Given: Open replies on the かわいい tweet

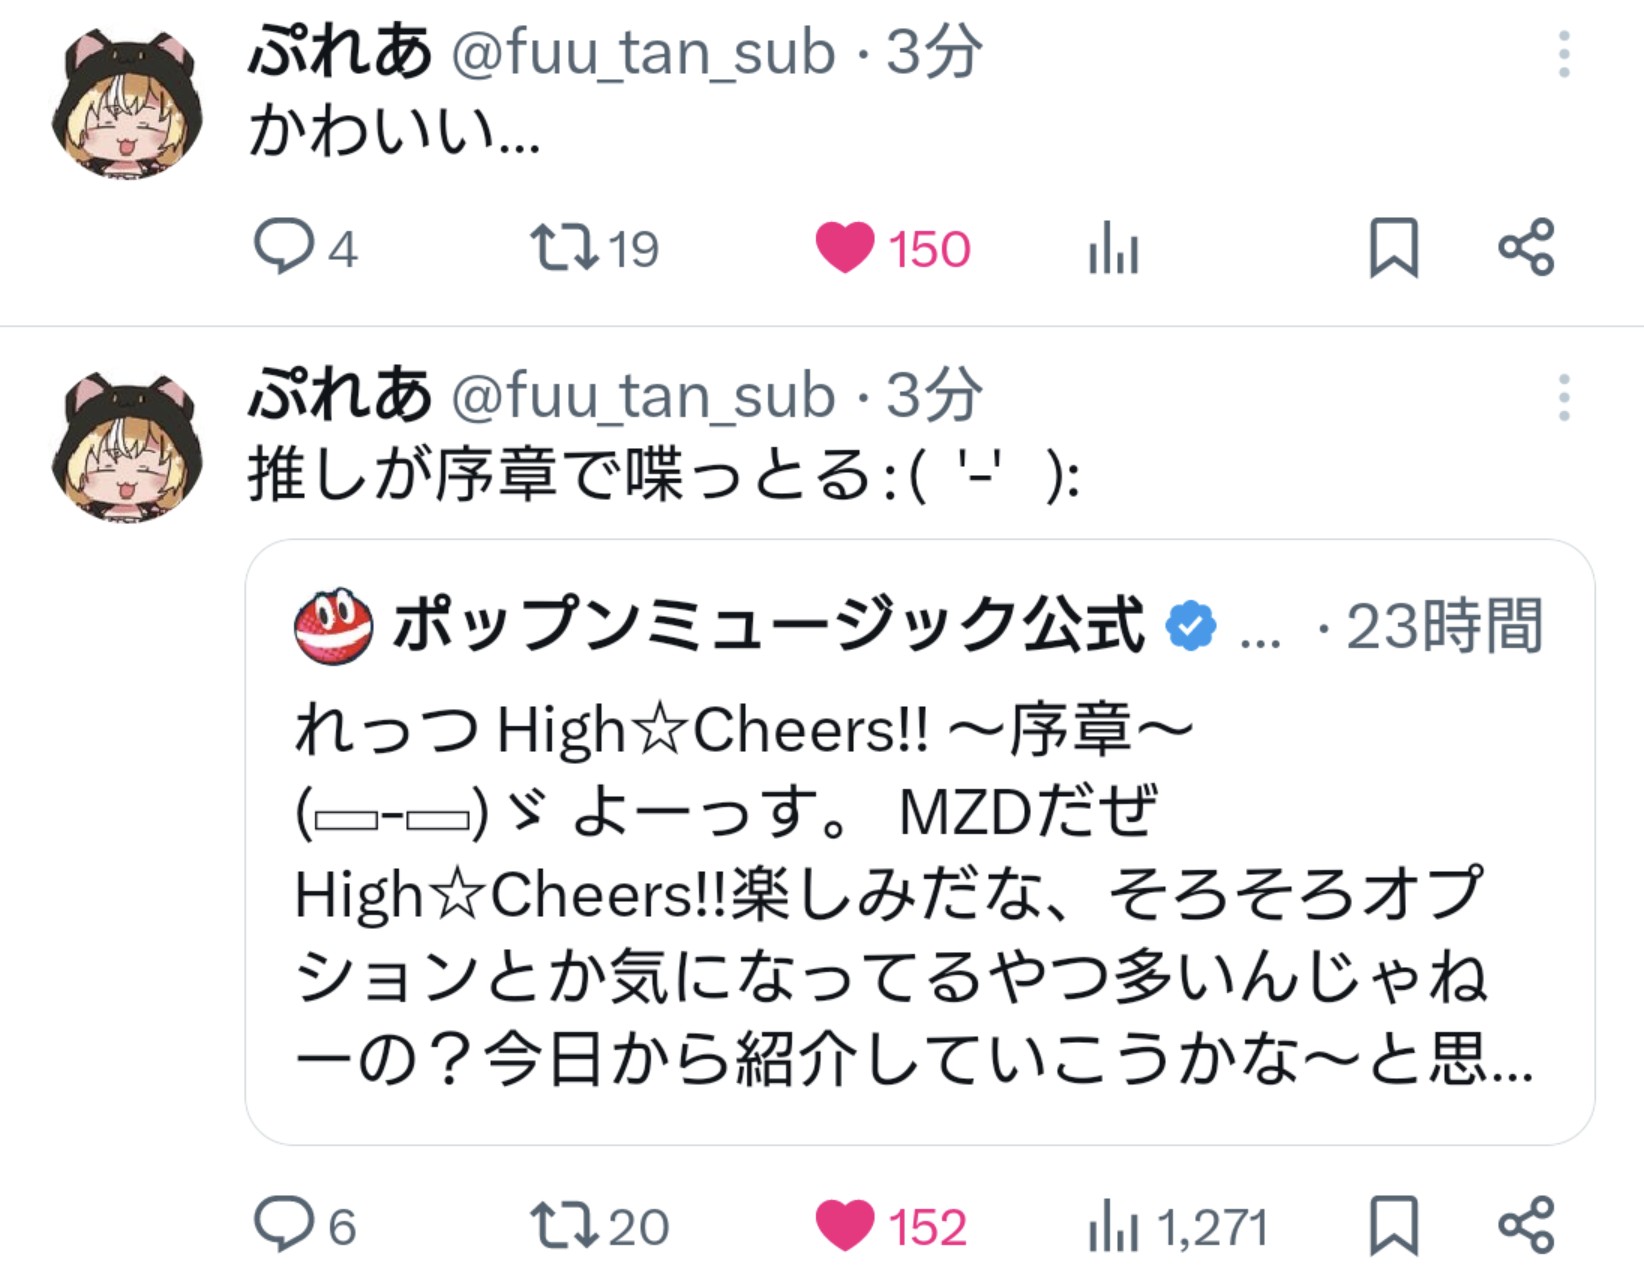Looking at the screenshot, I should [305, 248].
